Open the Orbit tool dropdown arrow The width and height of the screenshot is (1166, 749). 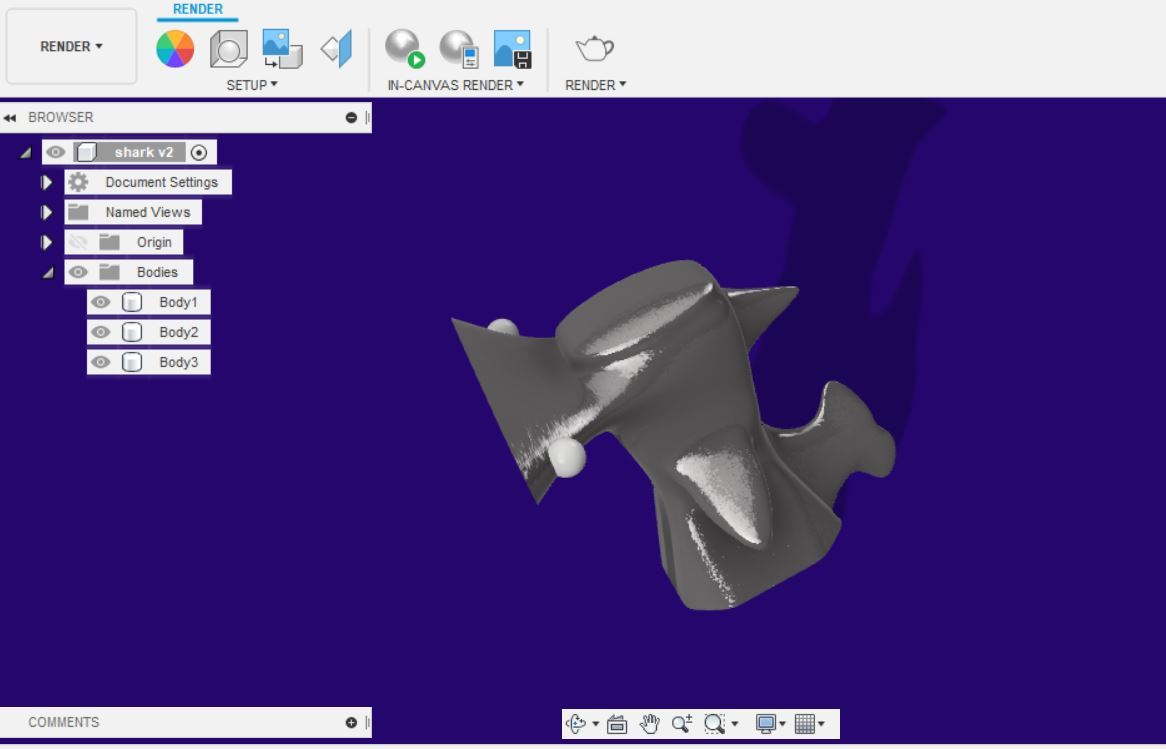[596, 724]
